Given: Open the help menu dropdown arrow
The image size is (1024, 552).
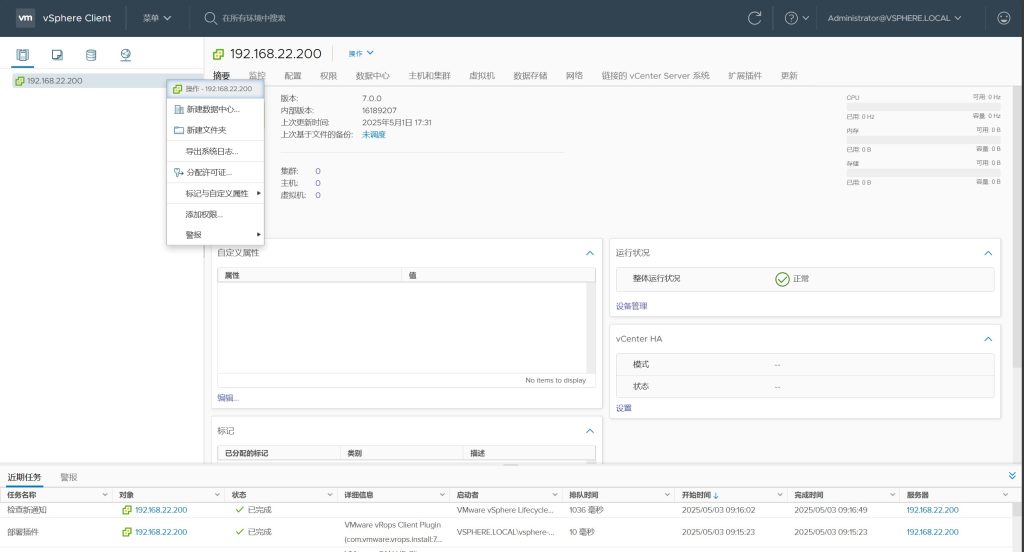Looking at the screenshot, I should (806, 18).
